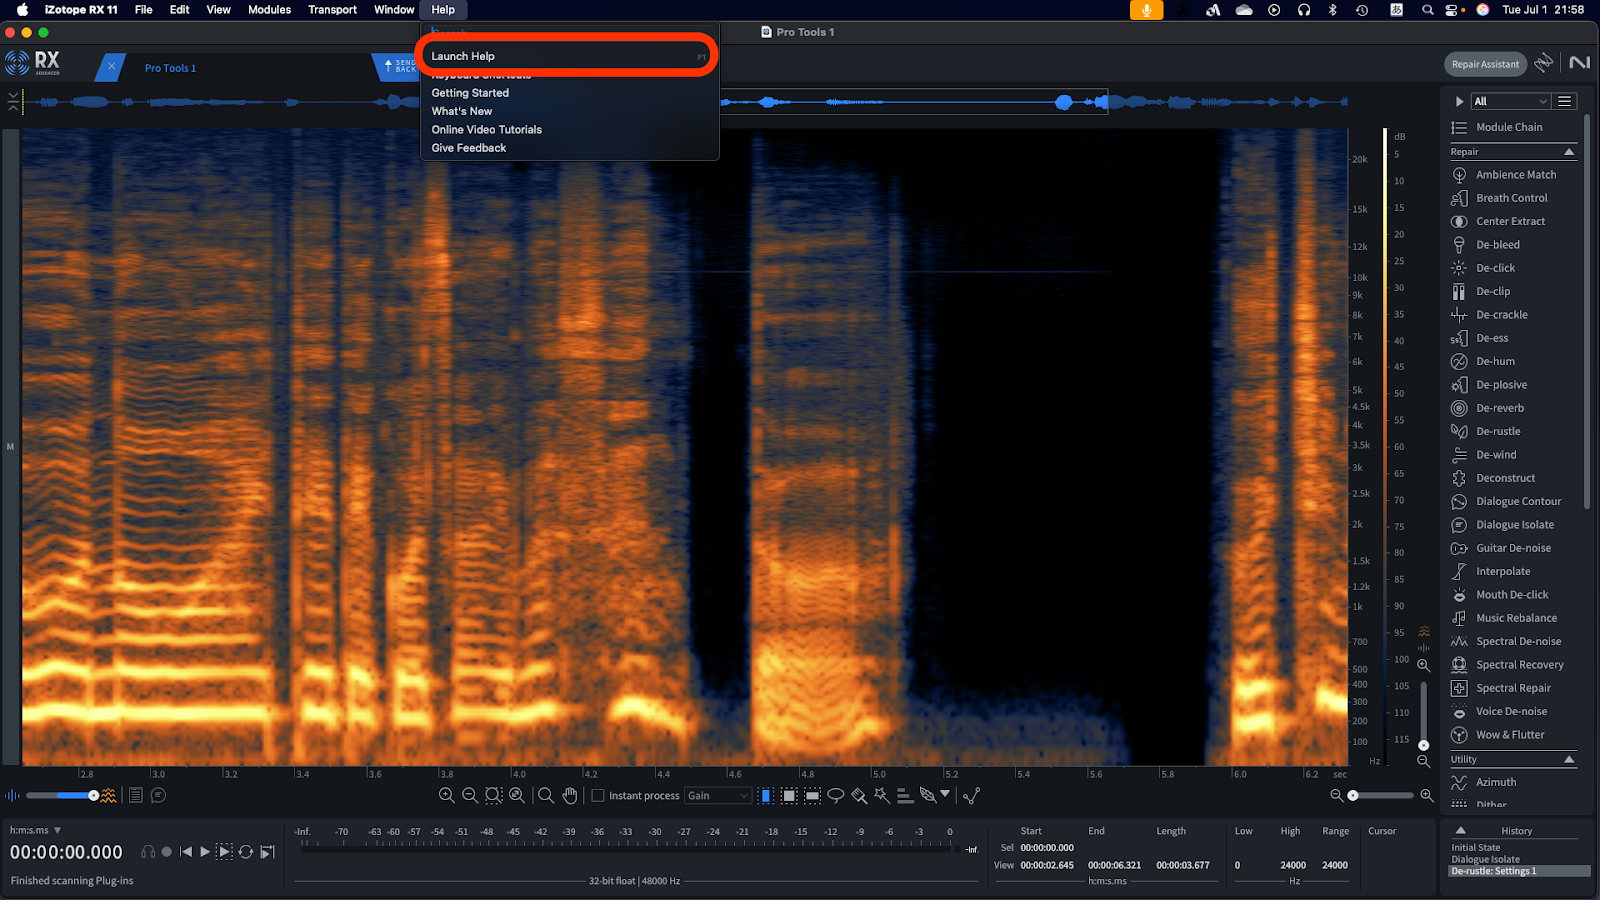
Task: Enable the Instant process checkbox
Action: click(x=598, y=796)
